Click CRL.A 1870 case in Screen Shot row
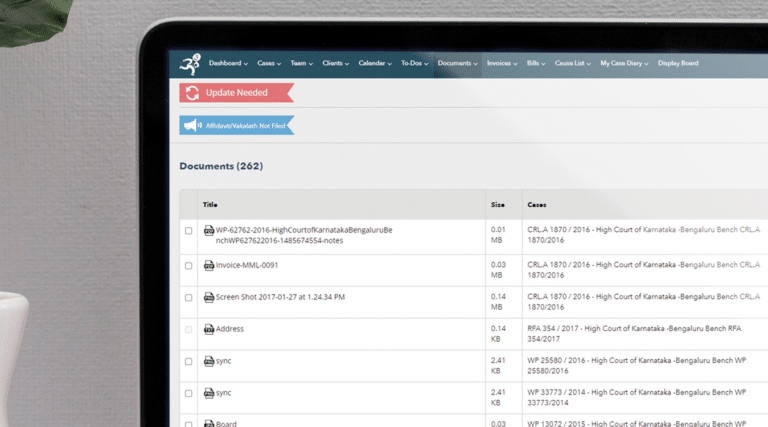Image resolution: width=768 pixels, height=427 pixels. pos(644,302)
